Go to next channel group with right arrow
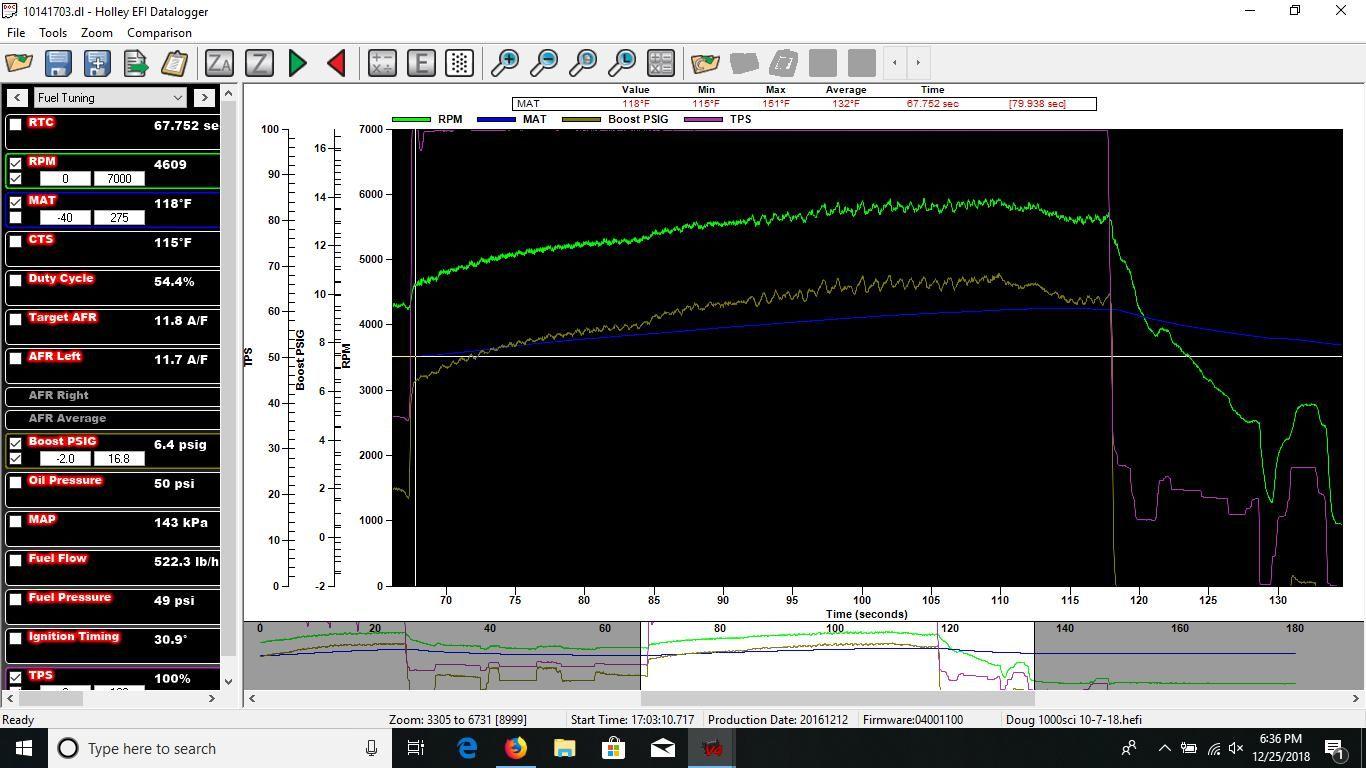Image resolution: width=1366 pixels, height=768 pixels. click(204, 98)
